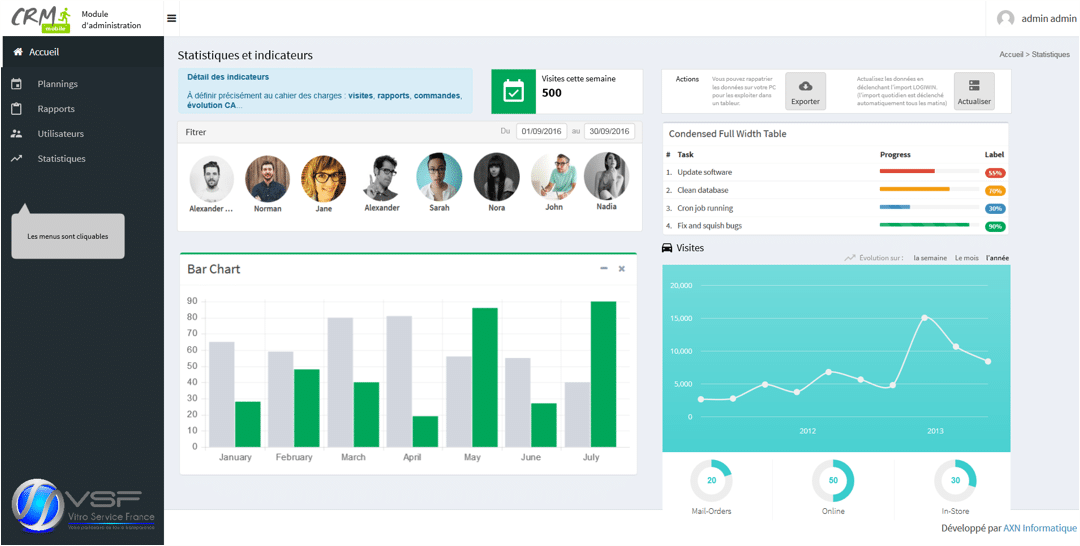Select Alexander's avatar with glasses

click(x=382, y=178)
